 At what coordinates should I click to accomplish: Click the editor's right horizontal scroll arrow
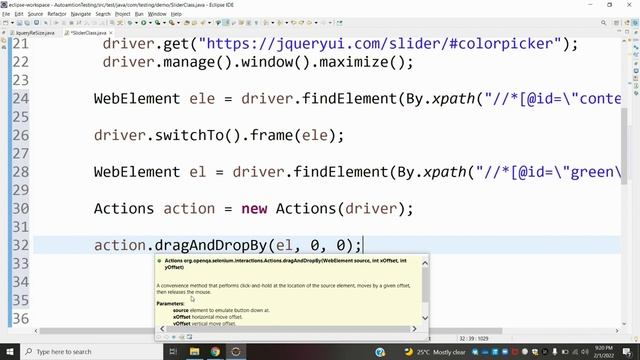click(617, 331)
